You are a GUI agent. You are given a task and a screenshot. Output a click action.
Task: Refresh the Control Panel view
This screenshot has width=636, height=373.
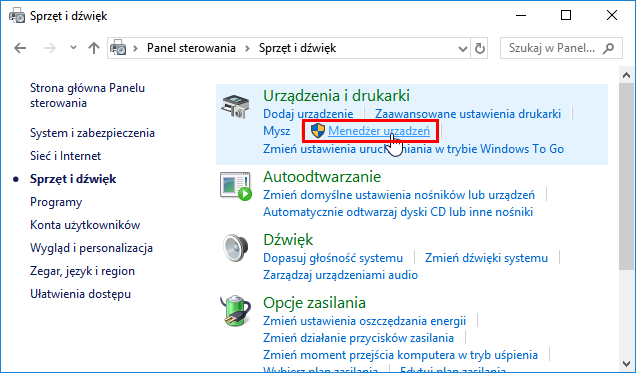(479, 48)
